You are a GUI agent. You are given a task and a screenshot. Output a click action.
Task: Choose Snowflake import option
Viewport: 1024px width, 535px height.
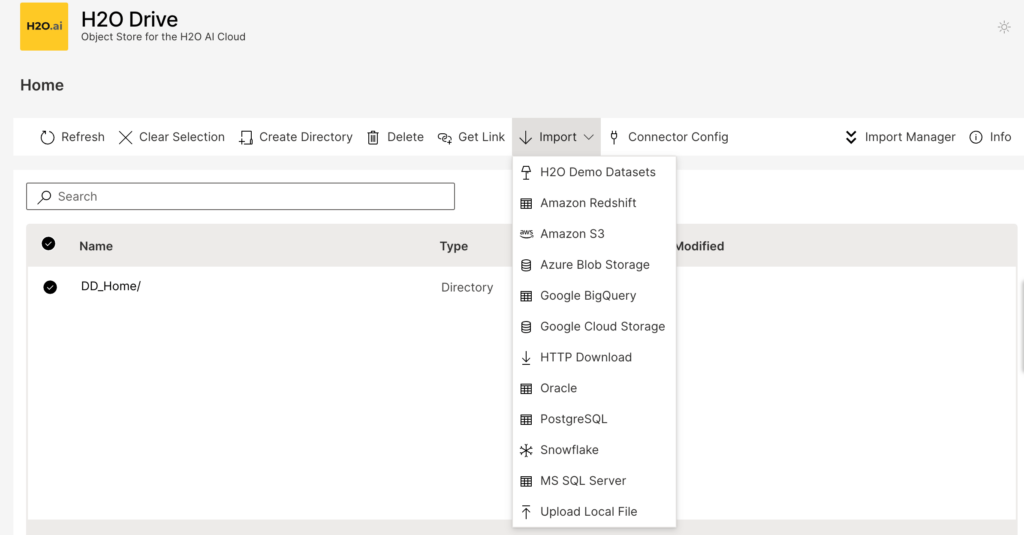coord(594,450)
